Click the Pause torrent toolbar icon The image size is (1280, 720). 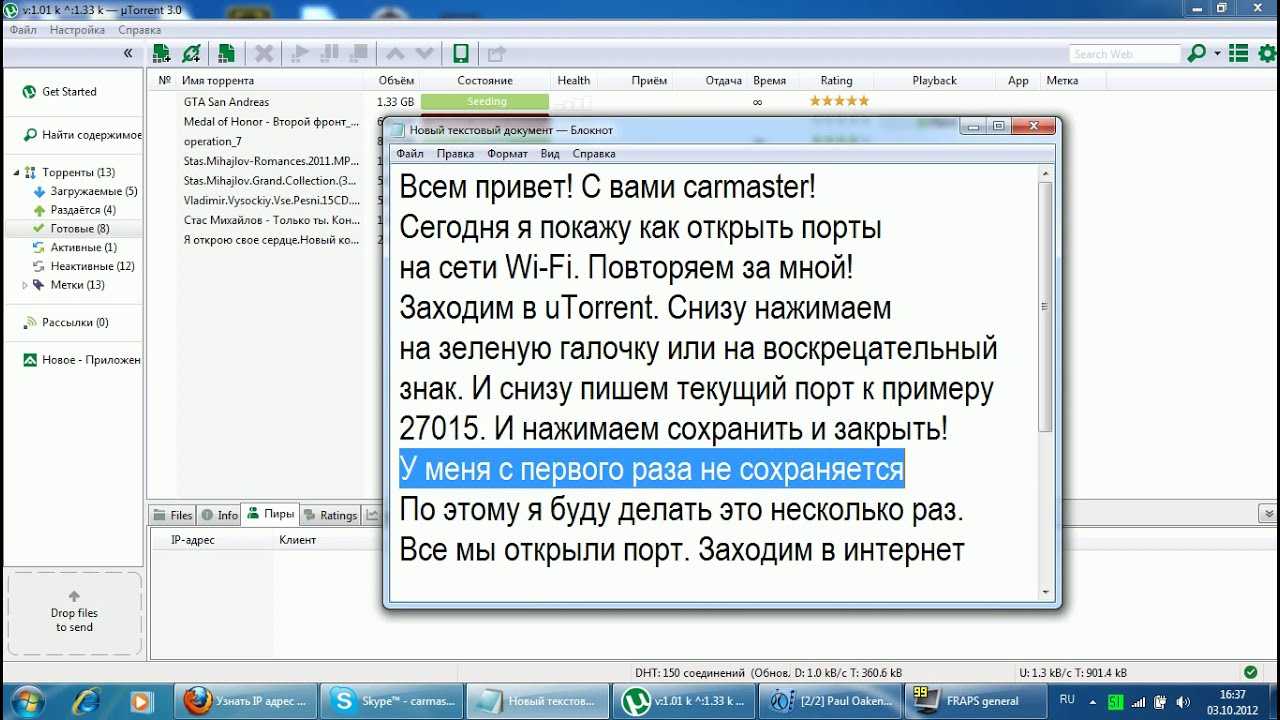[329, 54]
